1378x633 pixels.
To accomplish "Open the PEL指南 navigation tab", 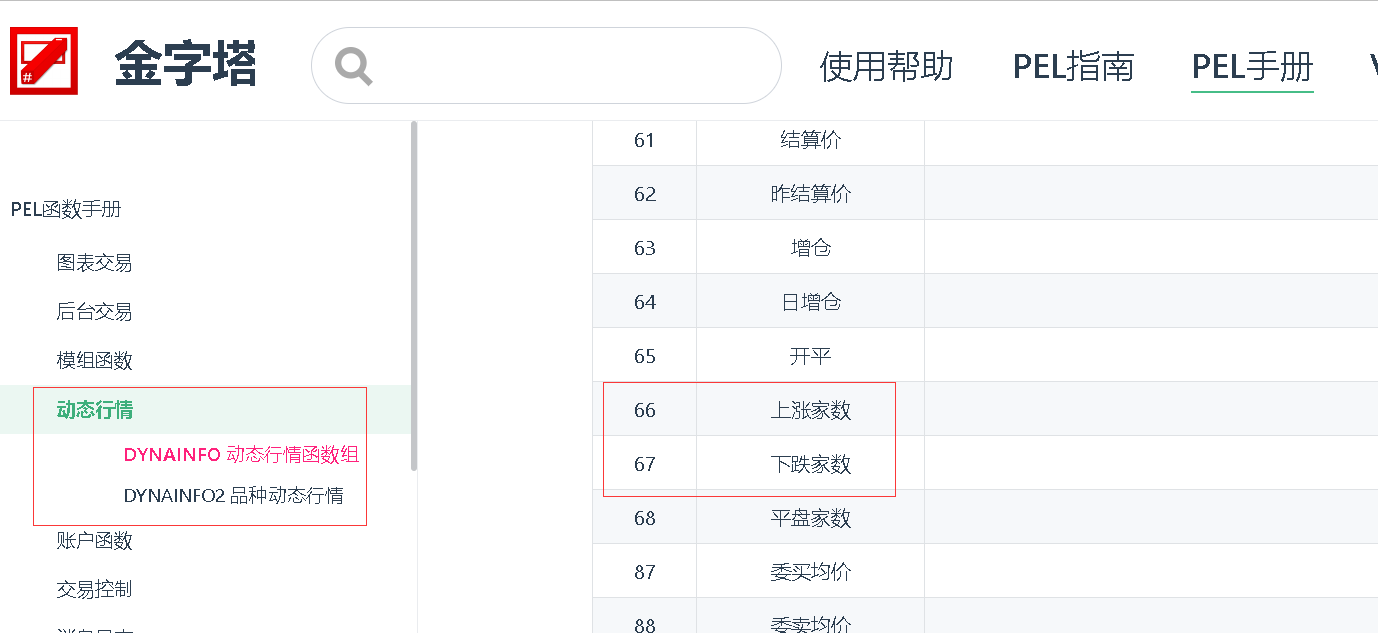I will pyautogui.click(x=1073, y=67).
